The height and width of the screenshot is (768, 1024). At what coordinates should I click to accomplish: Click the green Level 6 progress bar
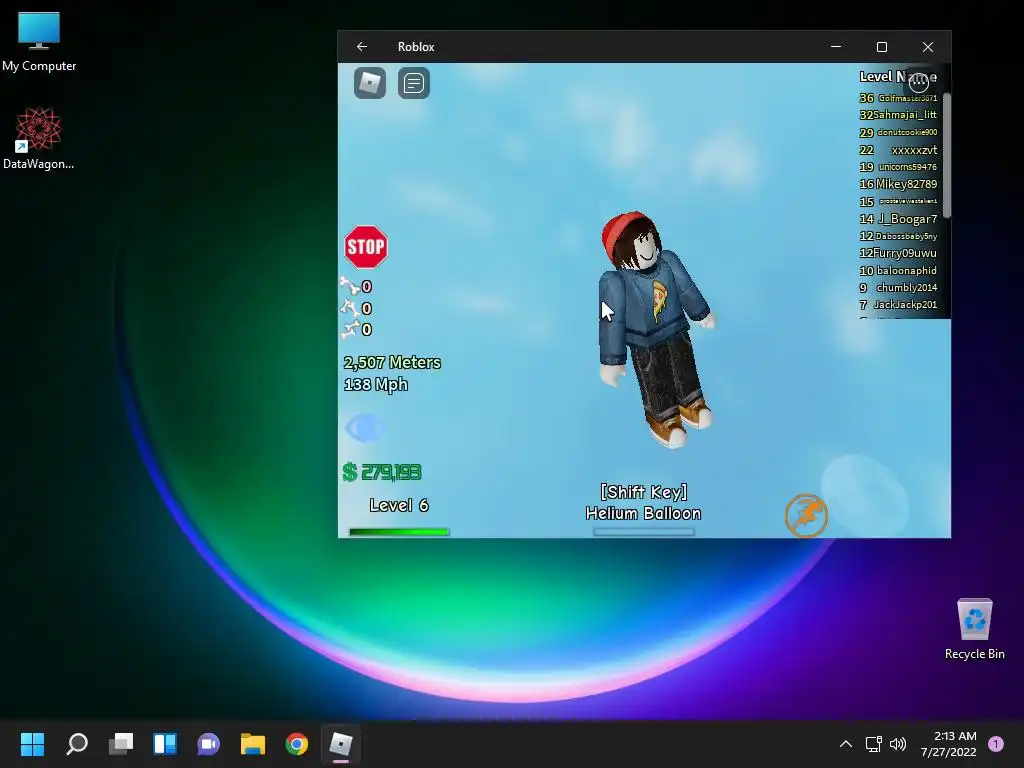tap(399, 532)
